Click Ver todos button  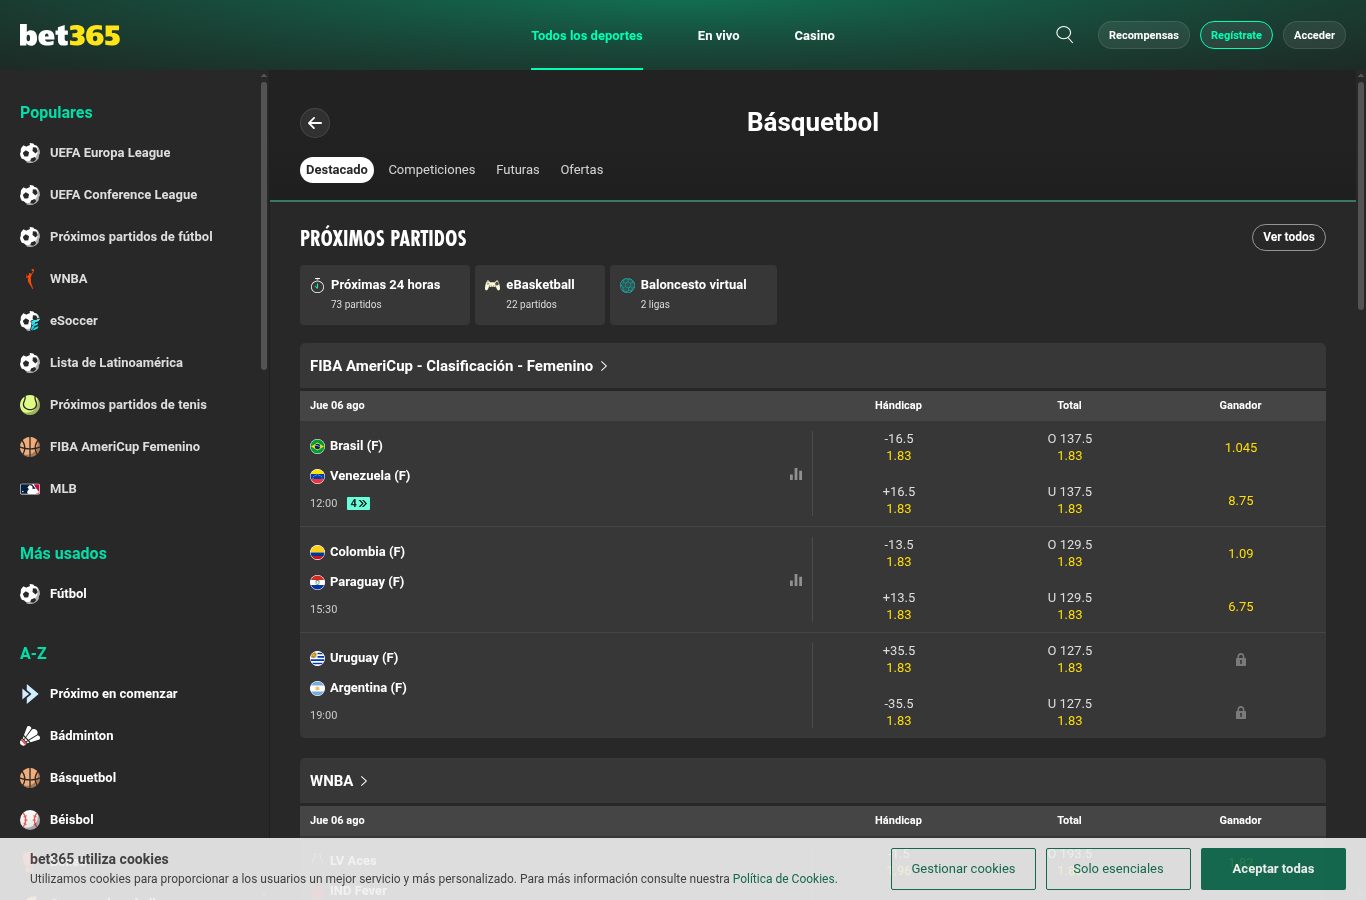1289,237
